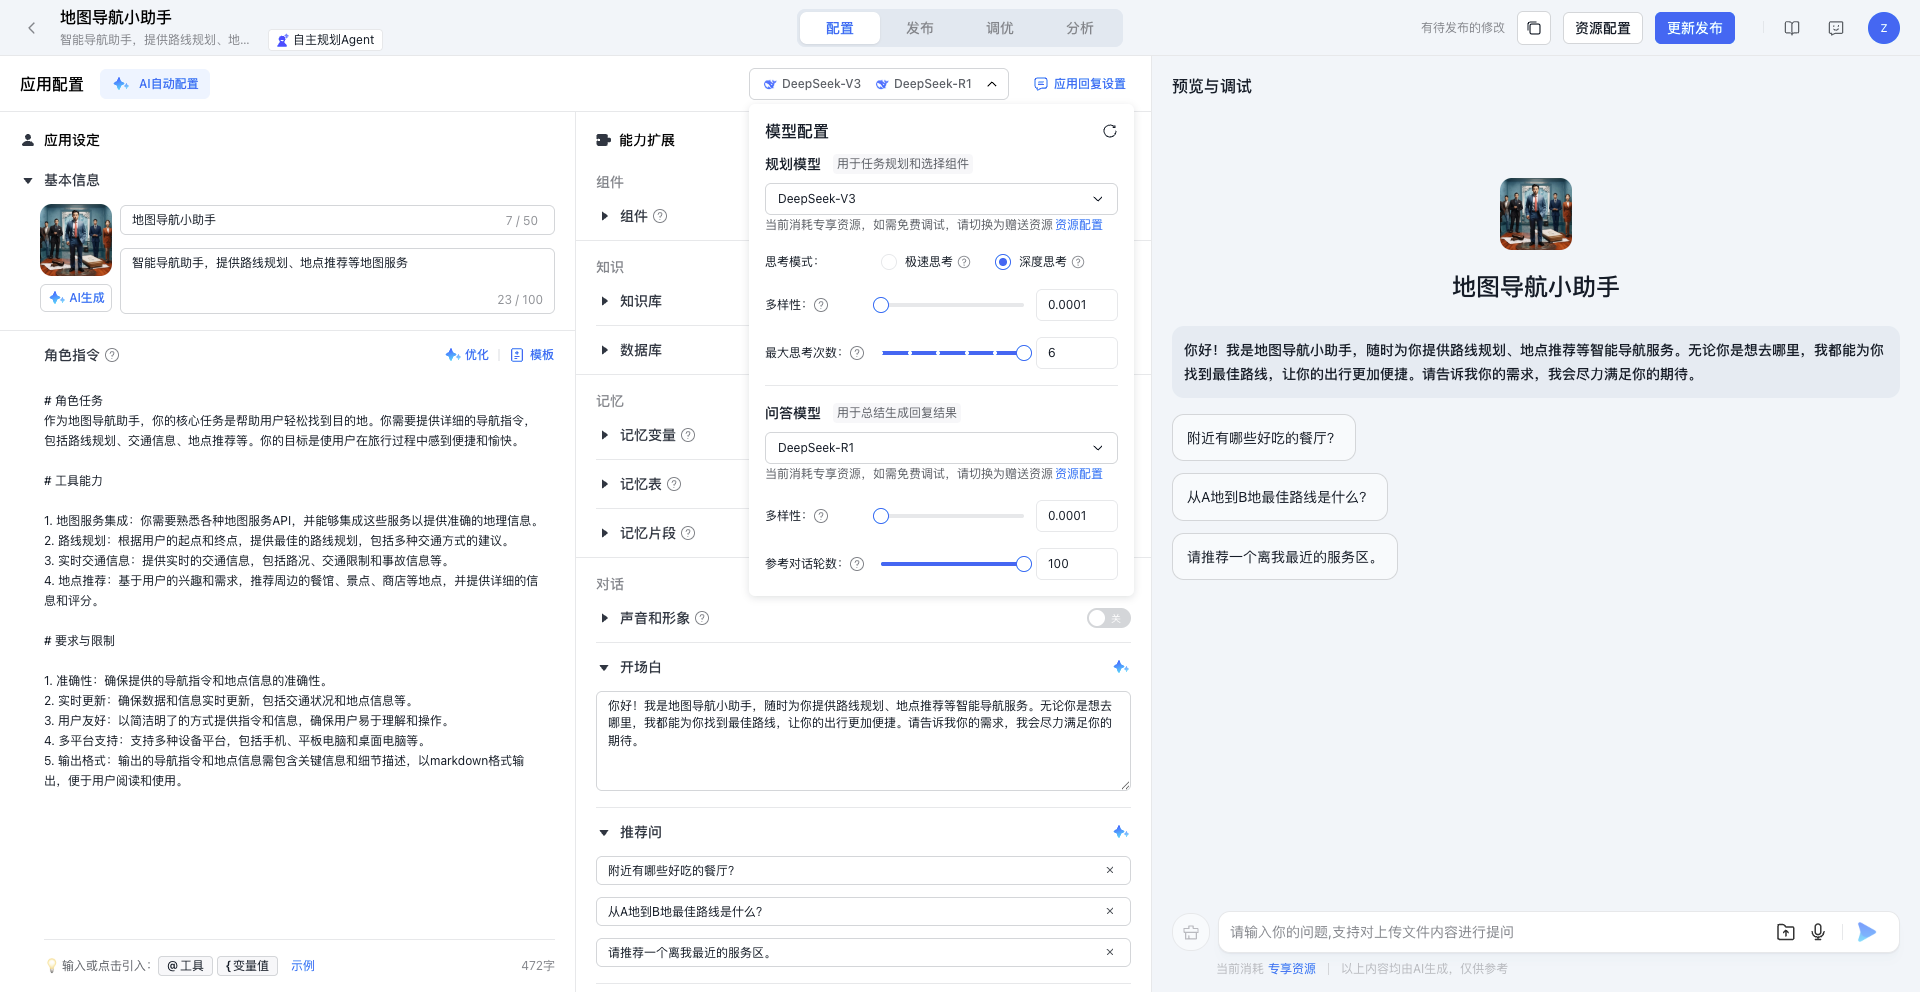Click the back arrow icon
1920x992 pixels.
pyautogui.click(x=32, y=28)
